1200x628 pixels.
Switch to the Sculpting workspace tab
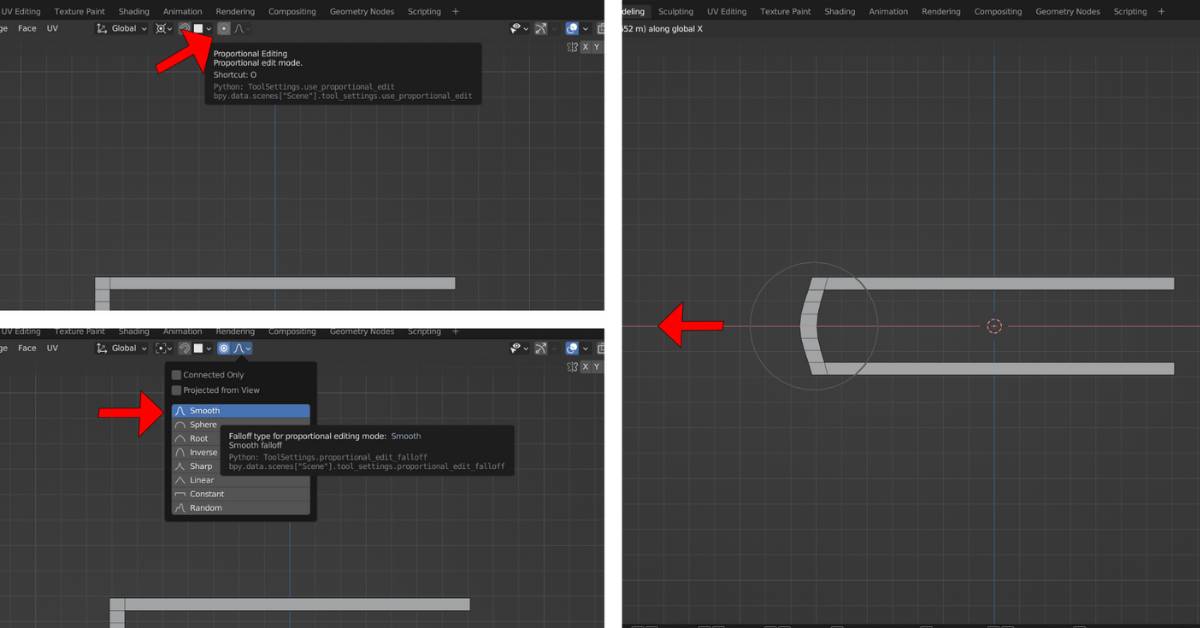pos(676,11)
